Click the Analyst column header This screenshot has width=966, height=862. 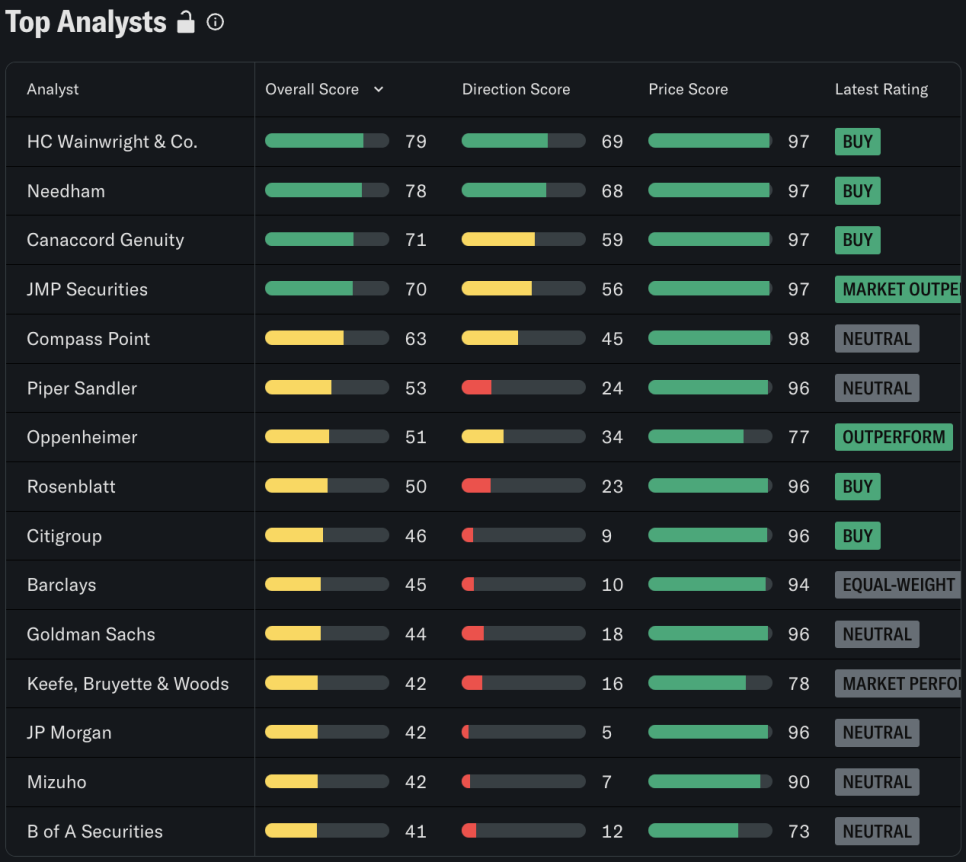[x=52, y=89]
